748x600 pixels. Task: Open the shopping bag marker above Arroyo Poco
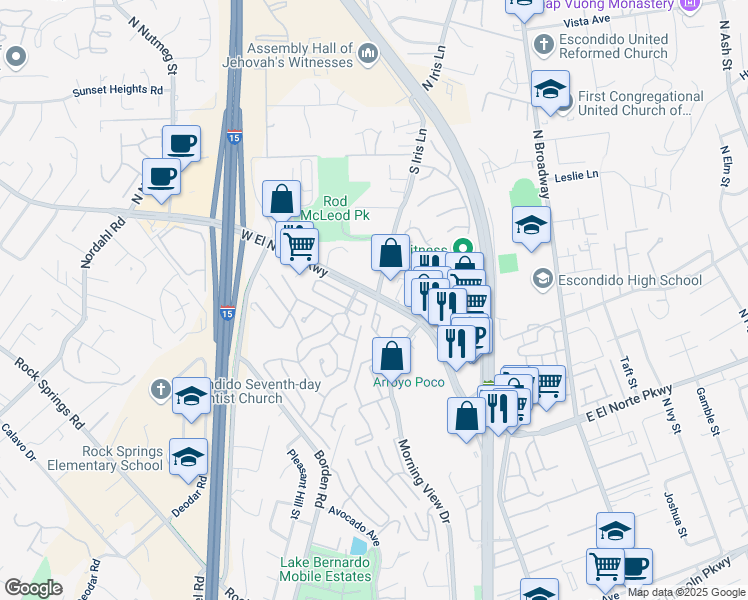click(392, 357)
